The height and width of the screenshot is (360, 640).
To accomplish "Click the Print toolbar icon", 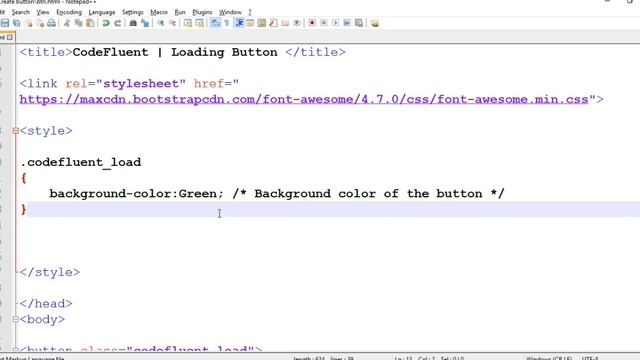I will pyautogui.click(x=51, y=23).
